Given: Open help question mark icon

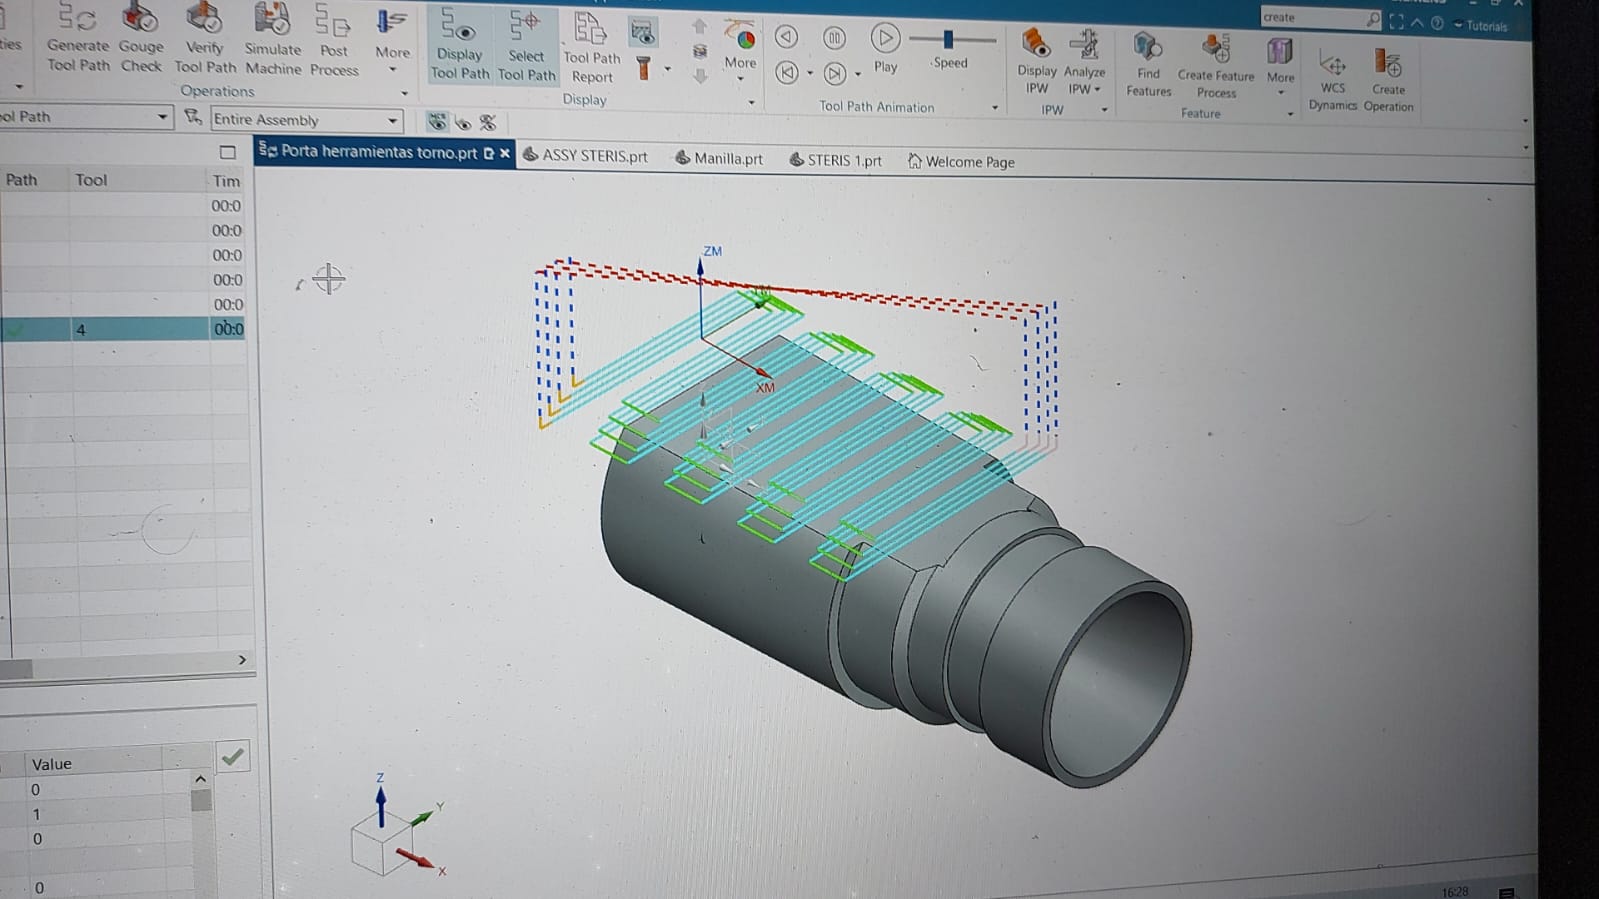Looking at the screenshot, I should (1437, 23).
